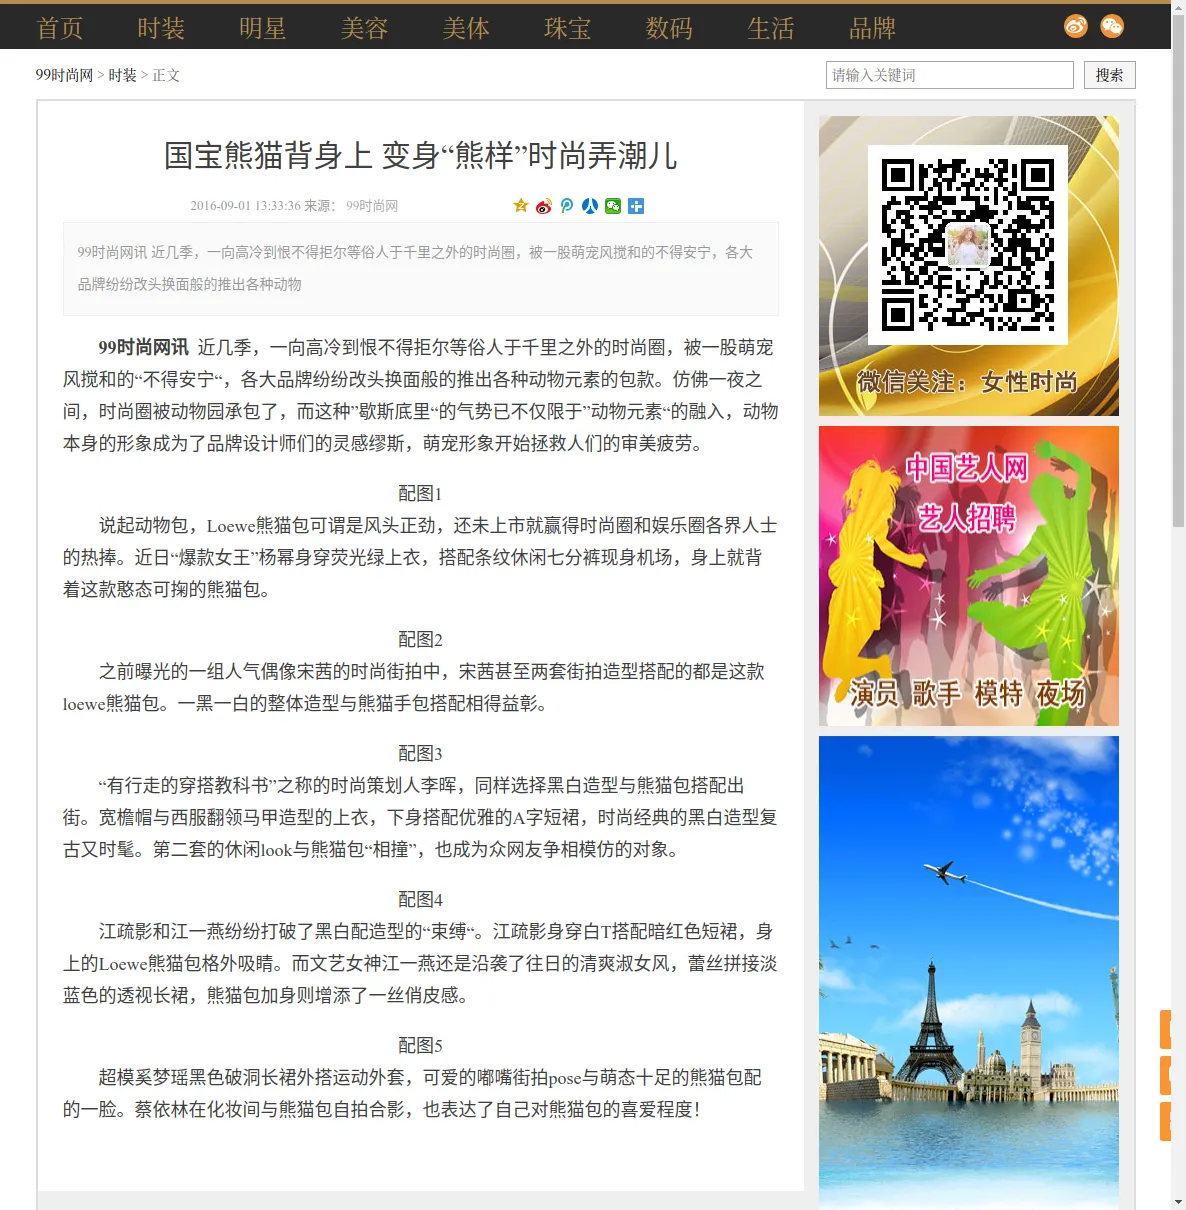Share article to Qzone star icon

click(520, 206)
